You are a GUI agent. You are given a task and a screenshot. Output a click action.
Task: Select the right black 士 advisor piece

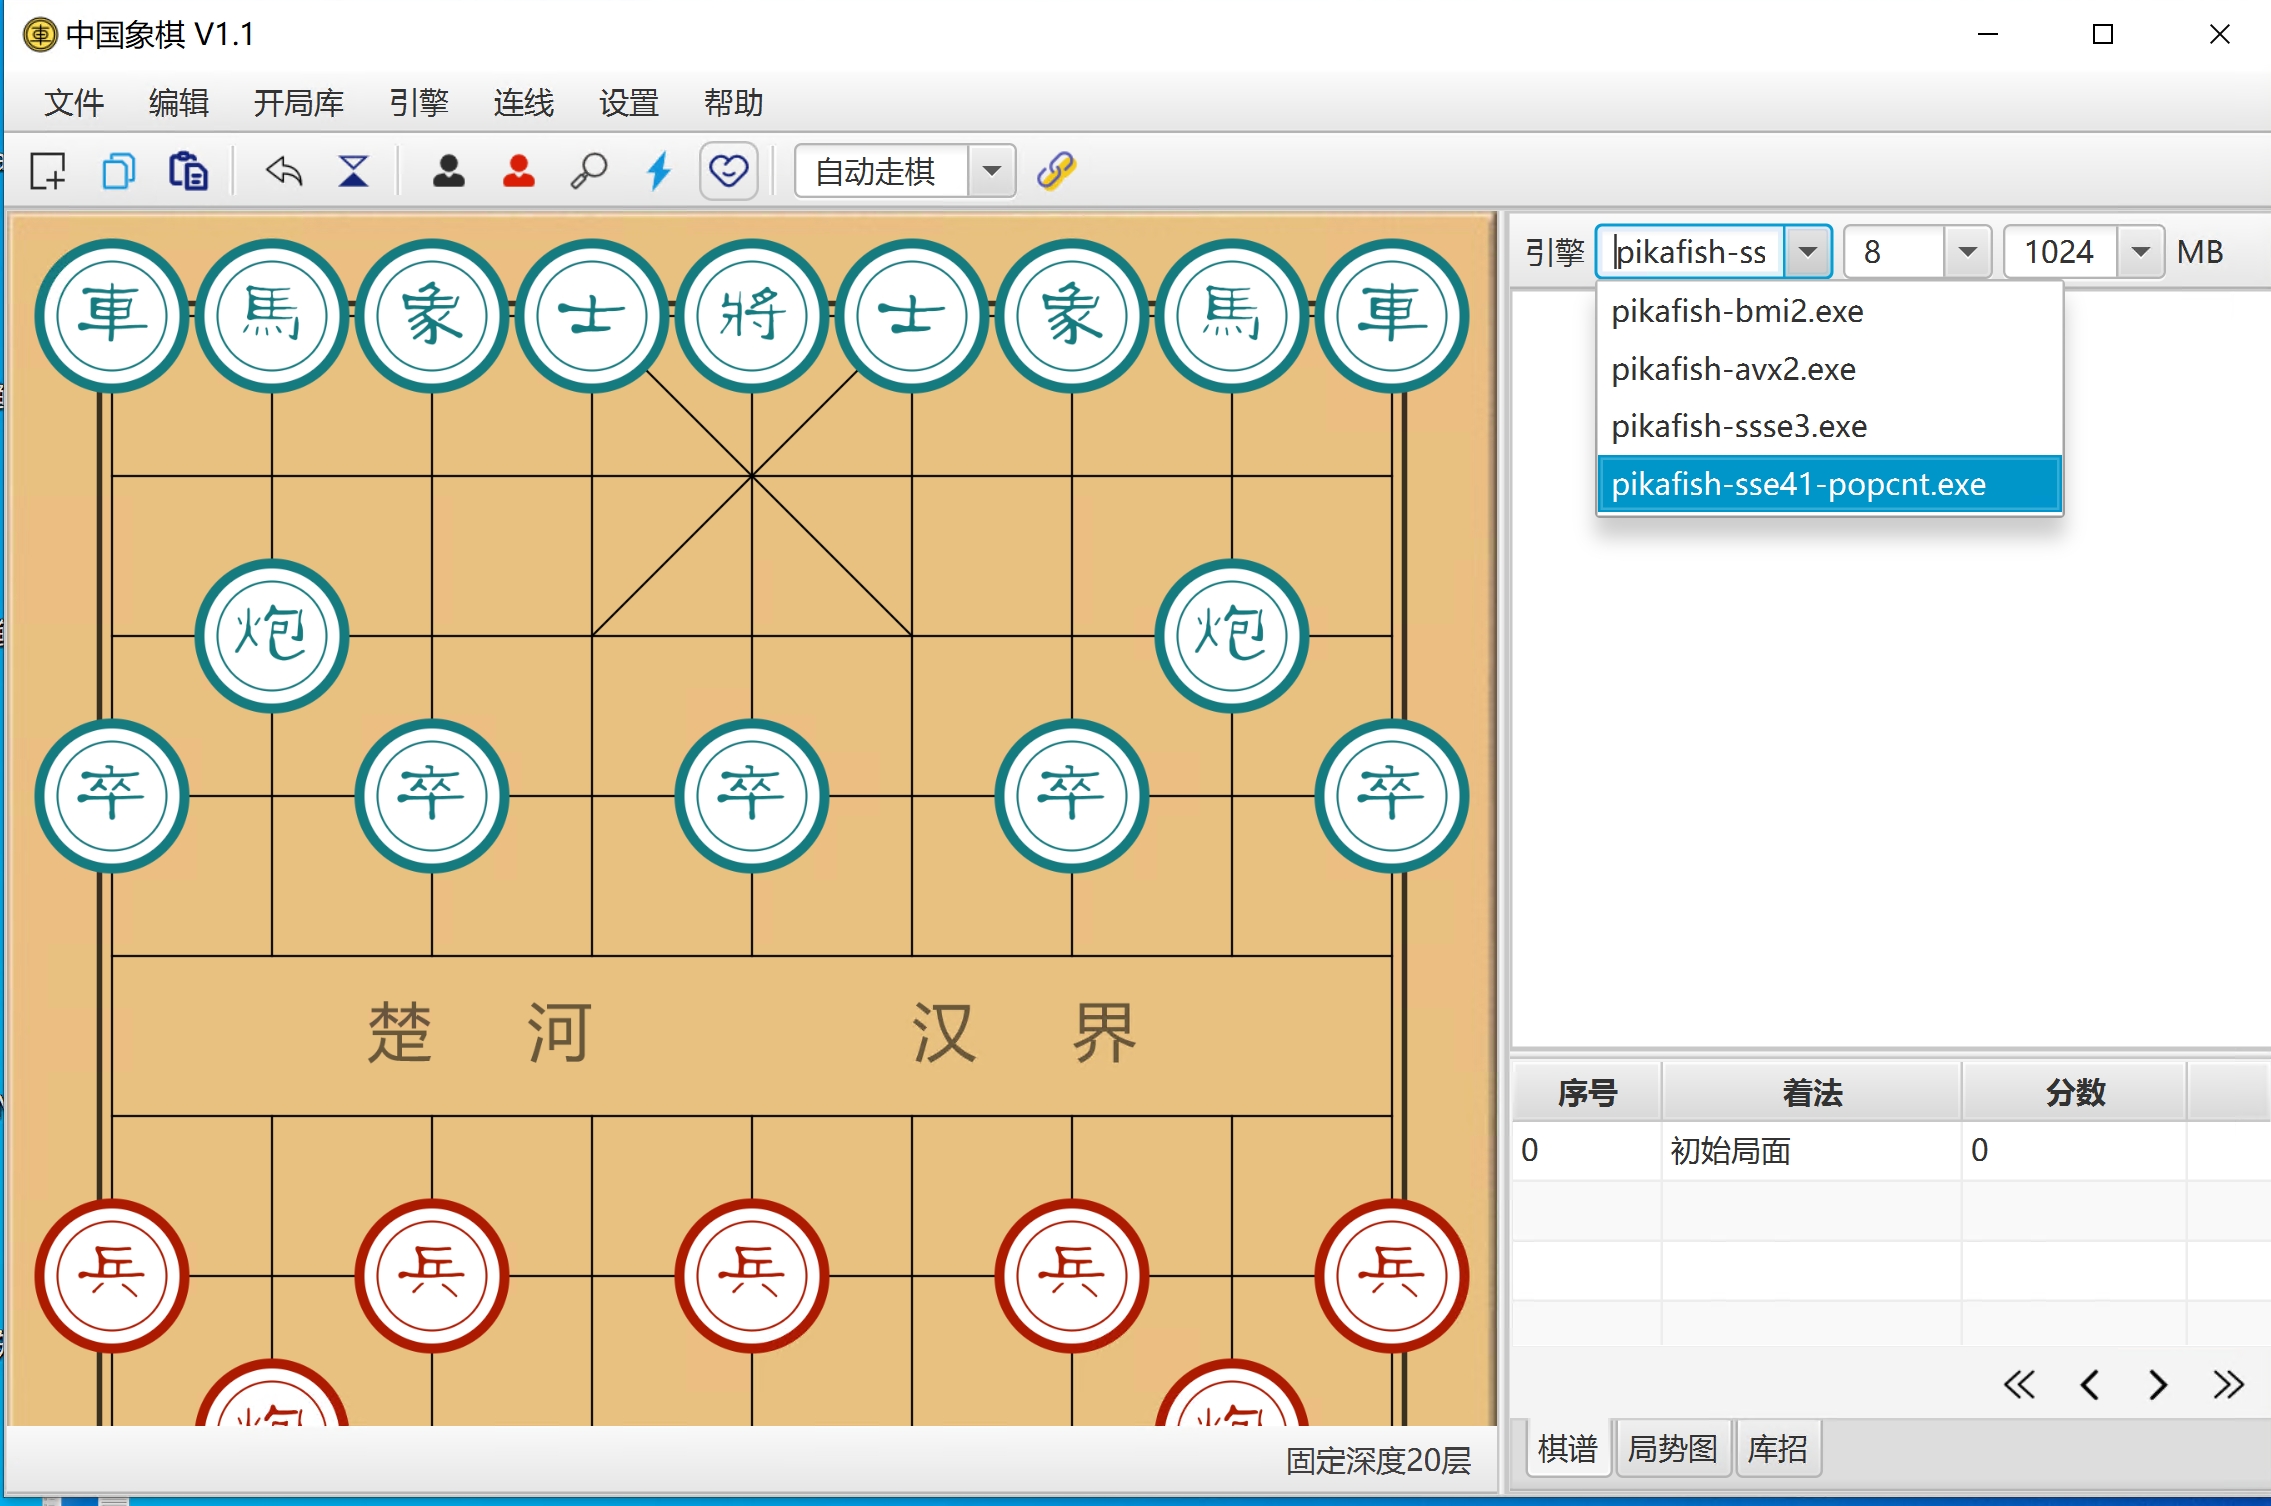912,316
